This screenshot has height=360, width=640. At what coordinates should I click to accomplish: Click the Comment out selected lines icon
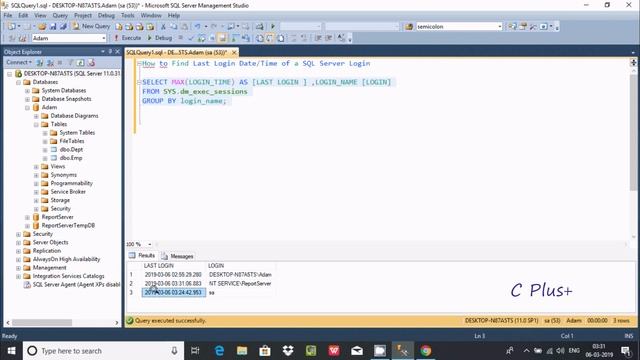coord(293,38)
